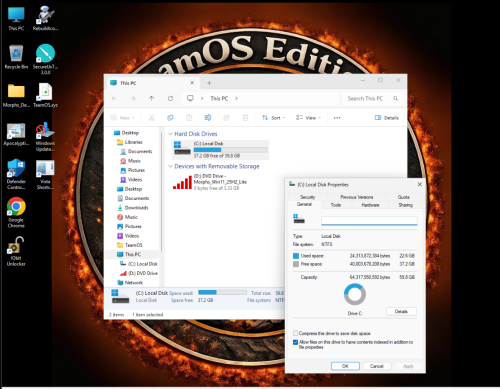The image size is (500, 389).
Task: Collapse the Hard Disk Drives group
Action: pyautogui.click(x=171, y=134)
